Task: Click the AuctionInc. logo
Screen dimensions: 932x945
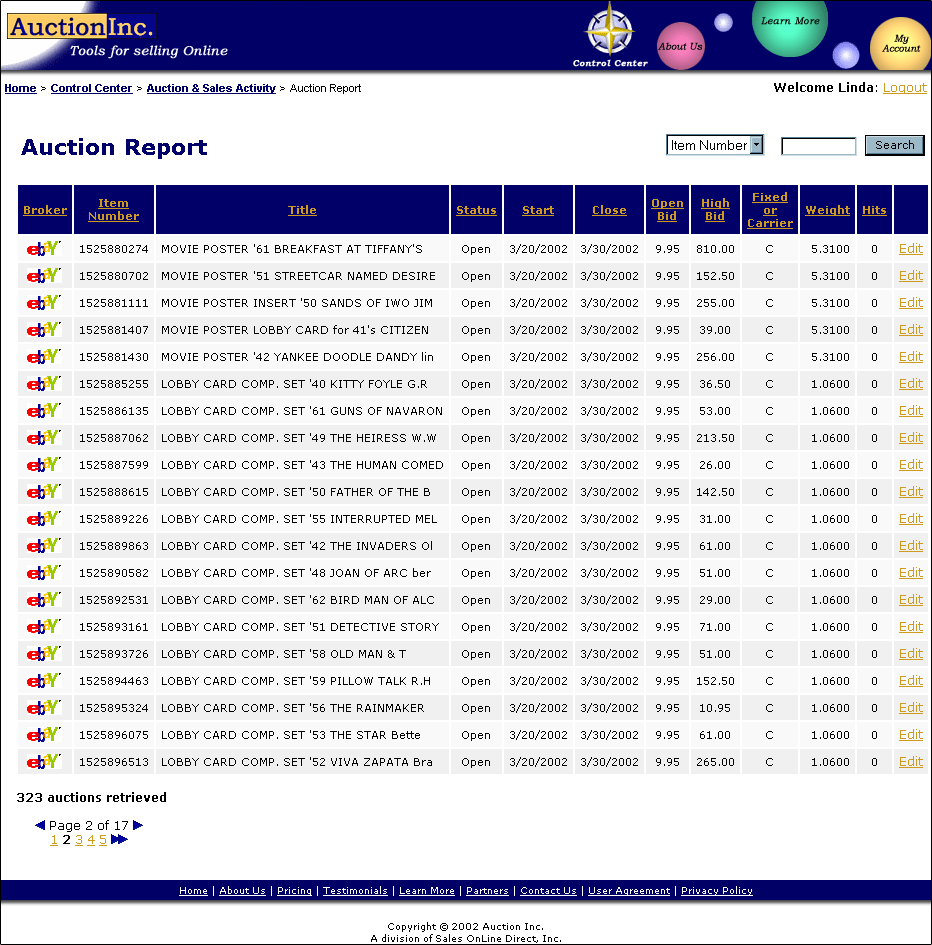Action: click(x=81, y=27)
